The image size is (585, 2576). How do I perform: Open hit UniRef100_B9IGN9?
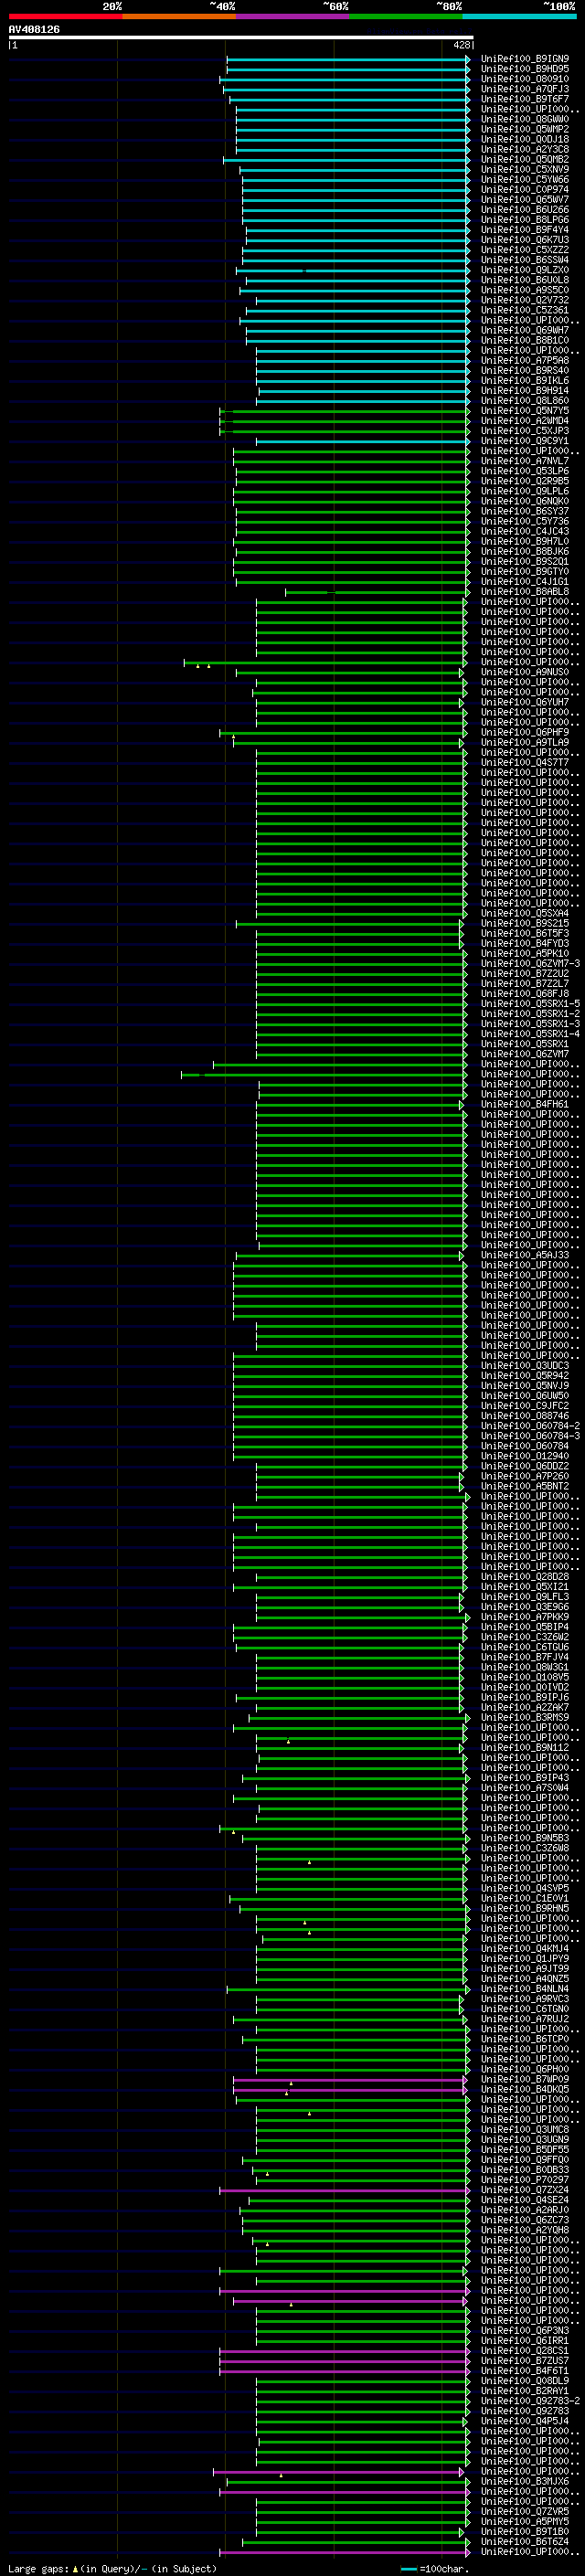coord(525,59)
